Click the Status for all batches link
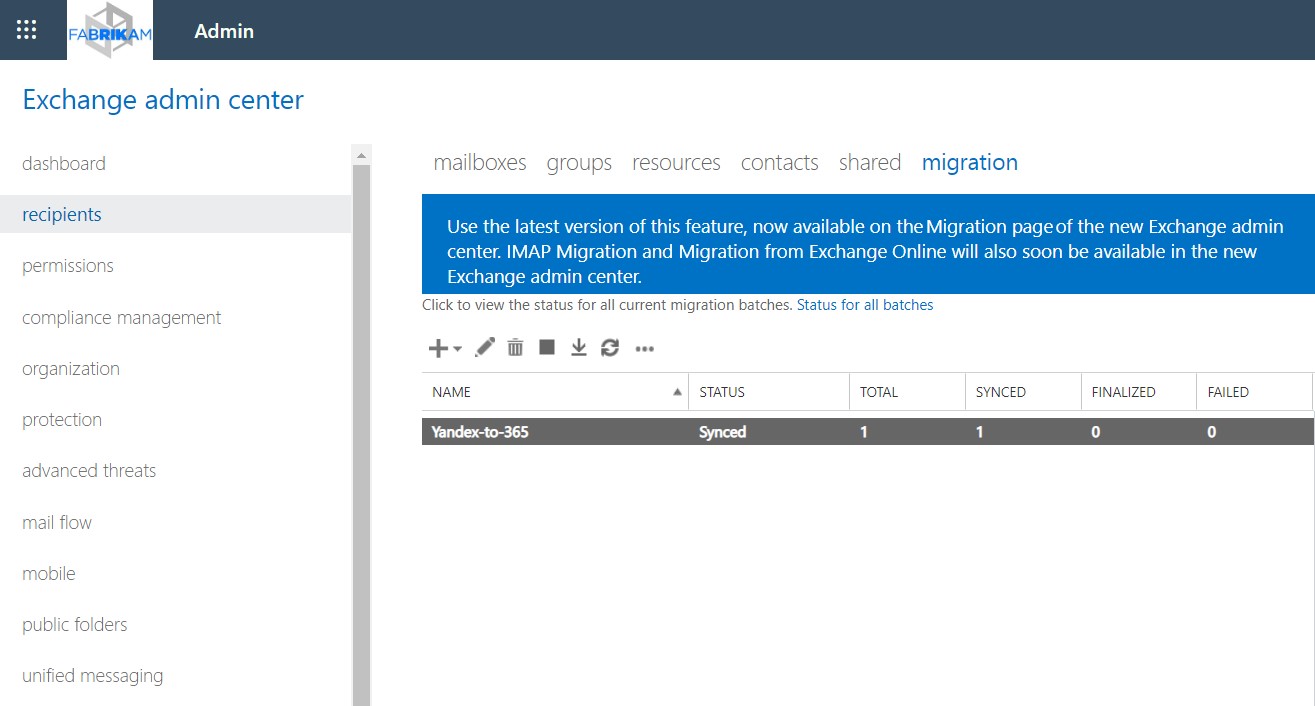Image resolution: width=1315 pixels, height=706 pixels. [865, 305]
